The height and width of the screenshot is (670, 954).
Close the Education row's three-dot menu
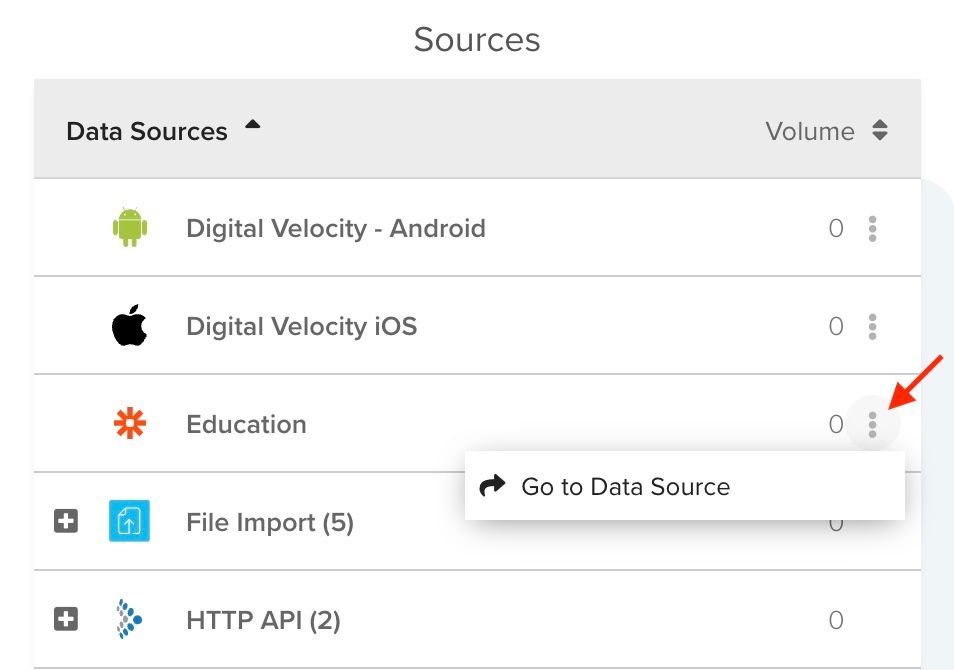[872, 425]
